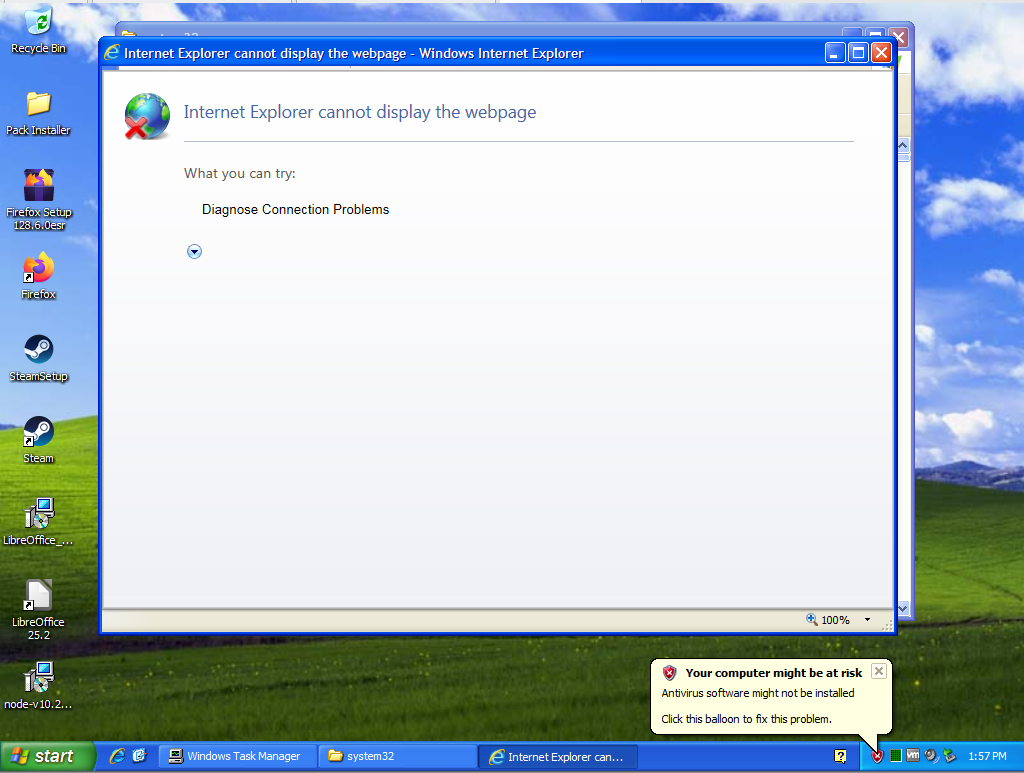
Task: Click the second quick launch browser icon
Action: [x=140, y=756]
